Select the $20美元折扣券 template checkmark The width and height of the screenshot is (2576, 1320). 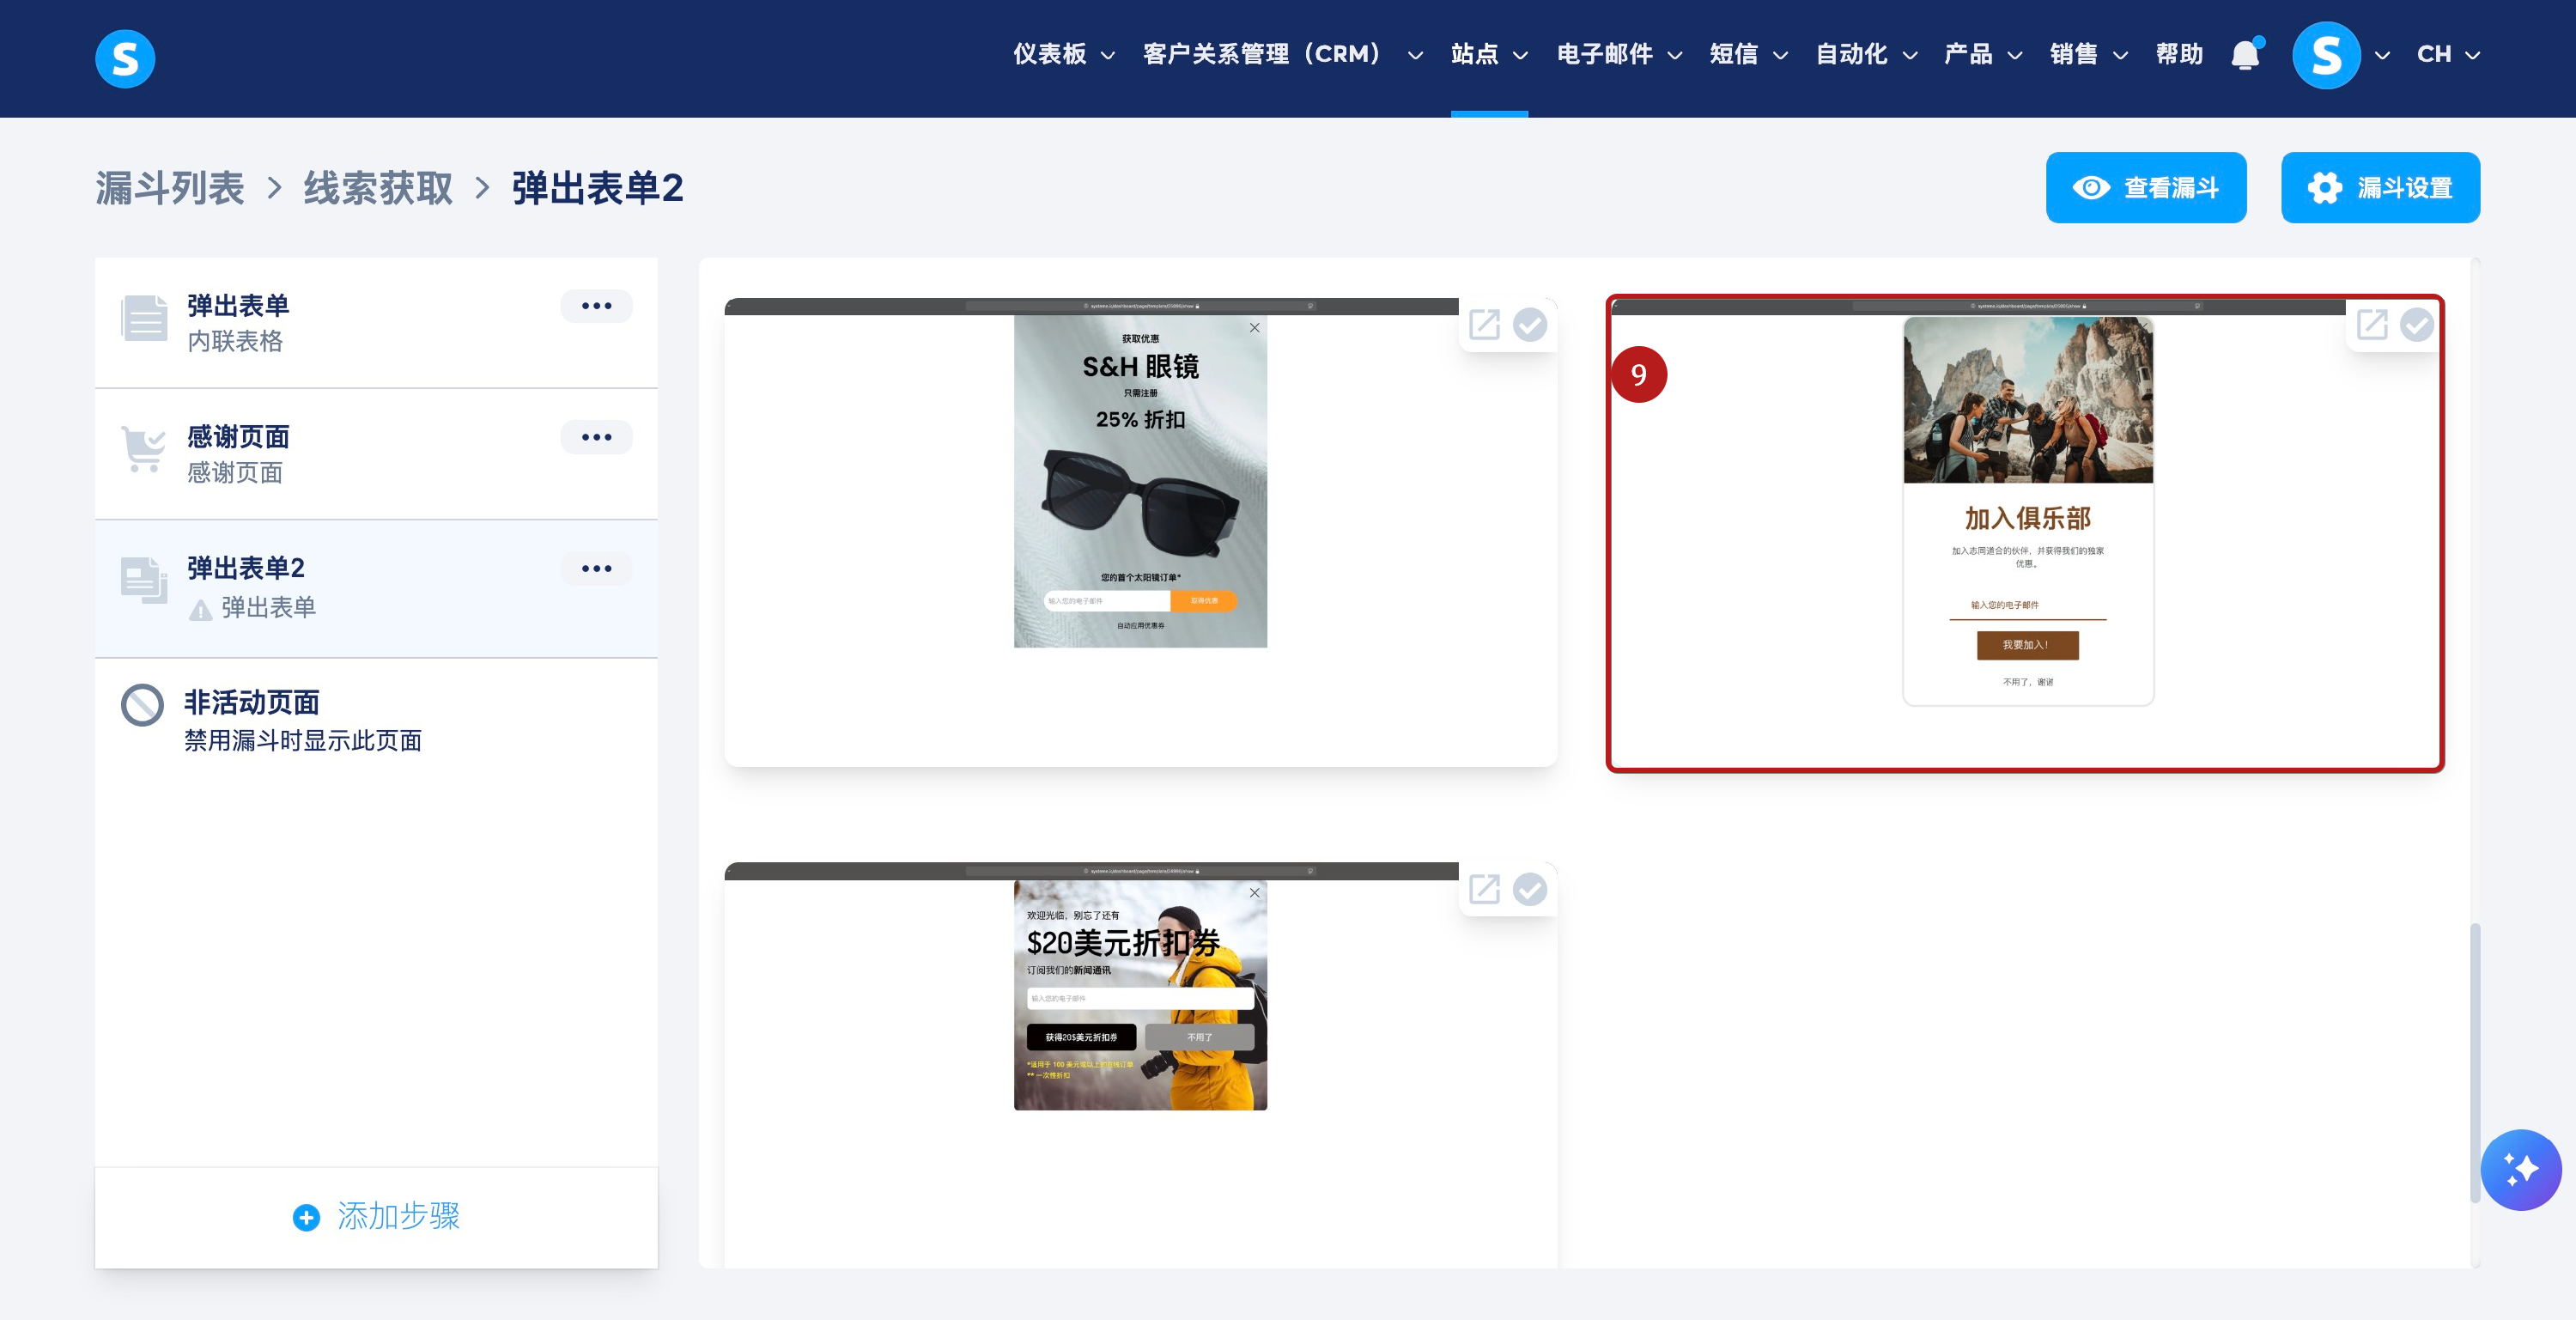[1530, 889]
